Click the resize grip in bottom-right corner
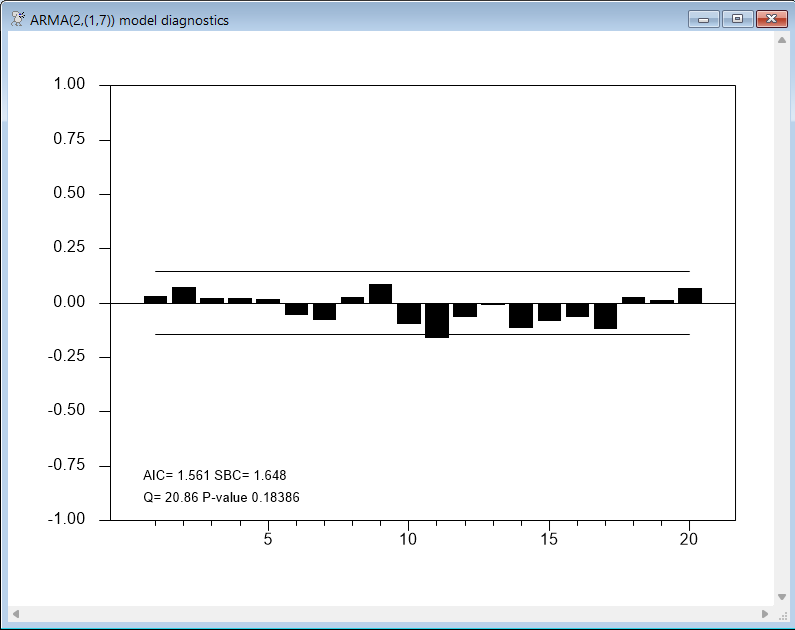This screenshot has width=795, height=630. pyautogui.click(x=782, y=613)
